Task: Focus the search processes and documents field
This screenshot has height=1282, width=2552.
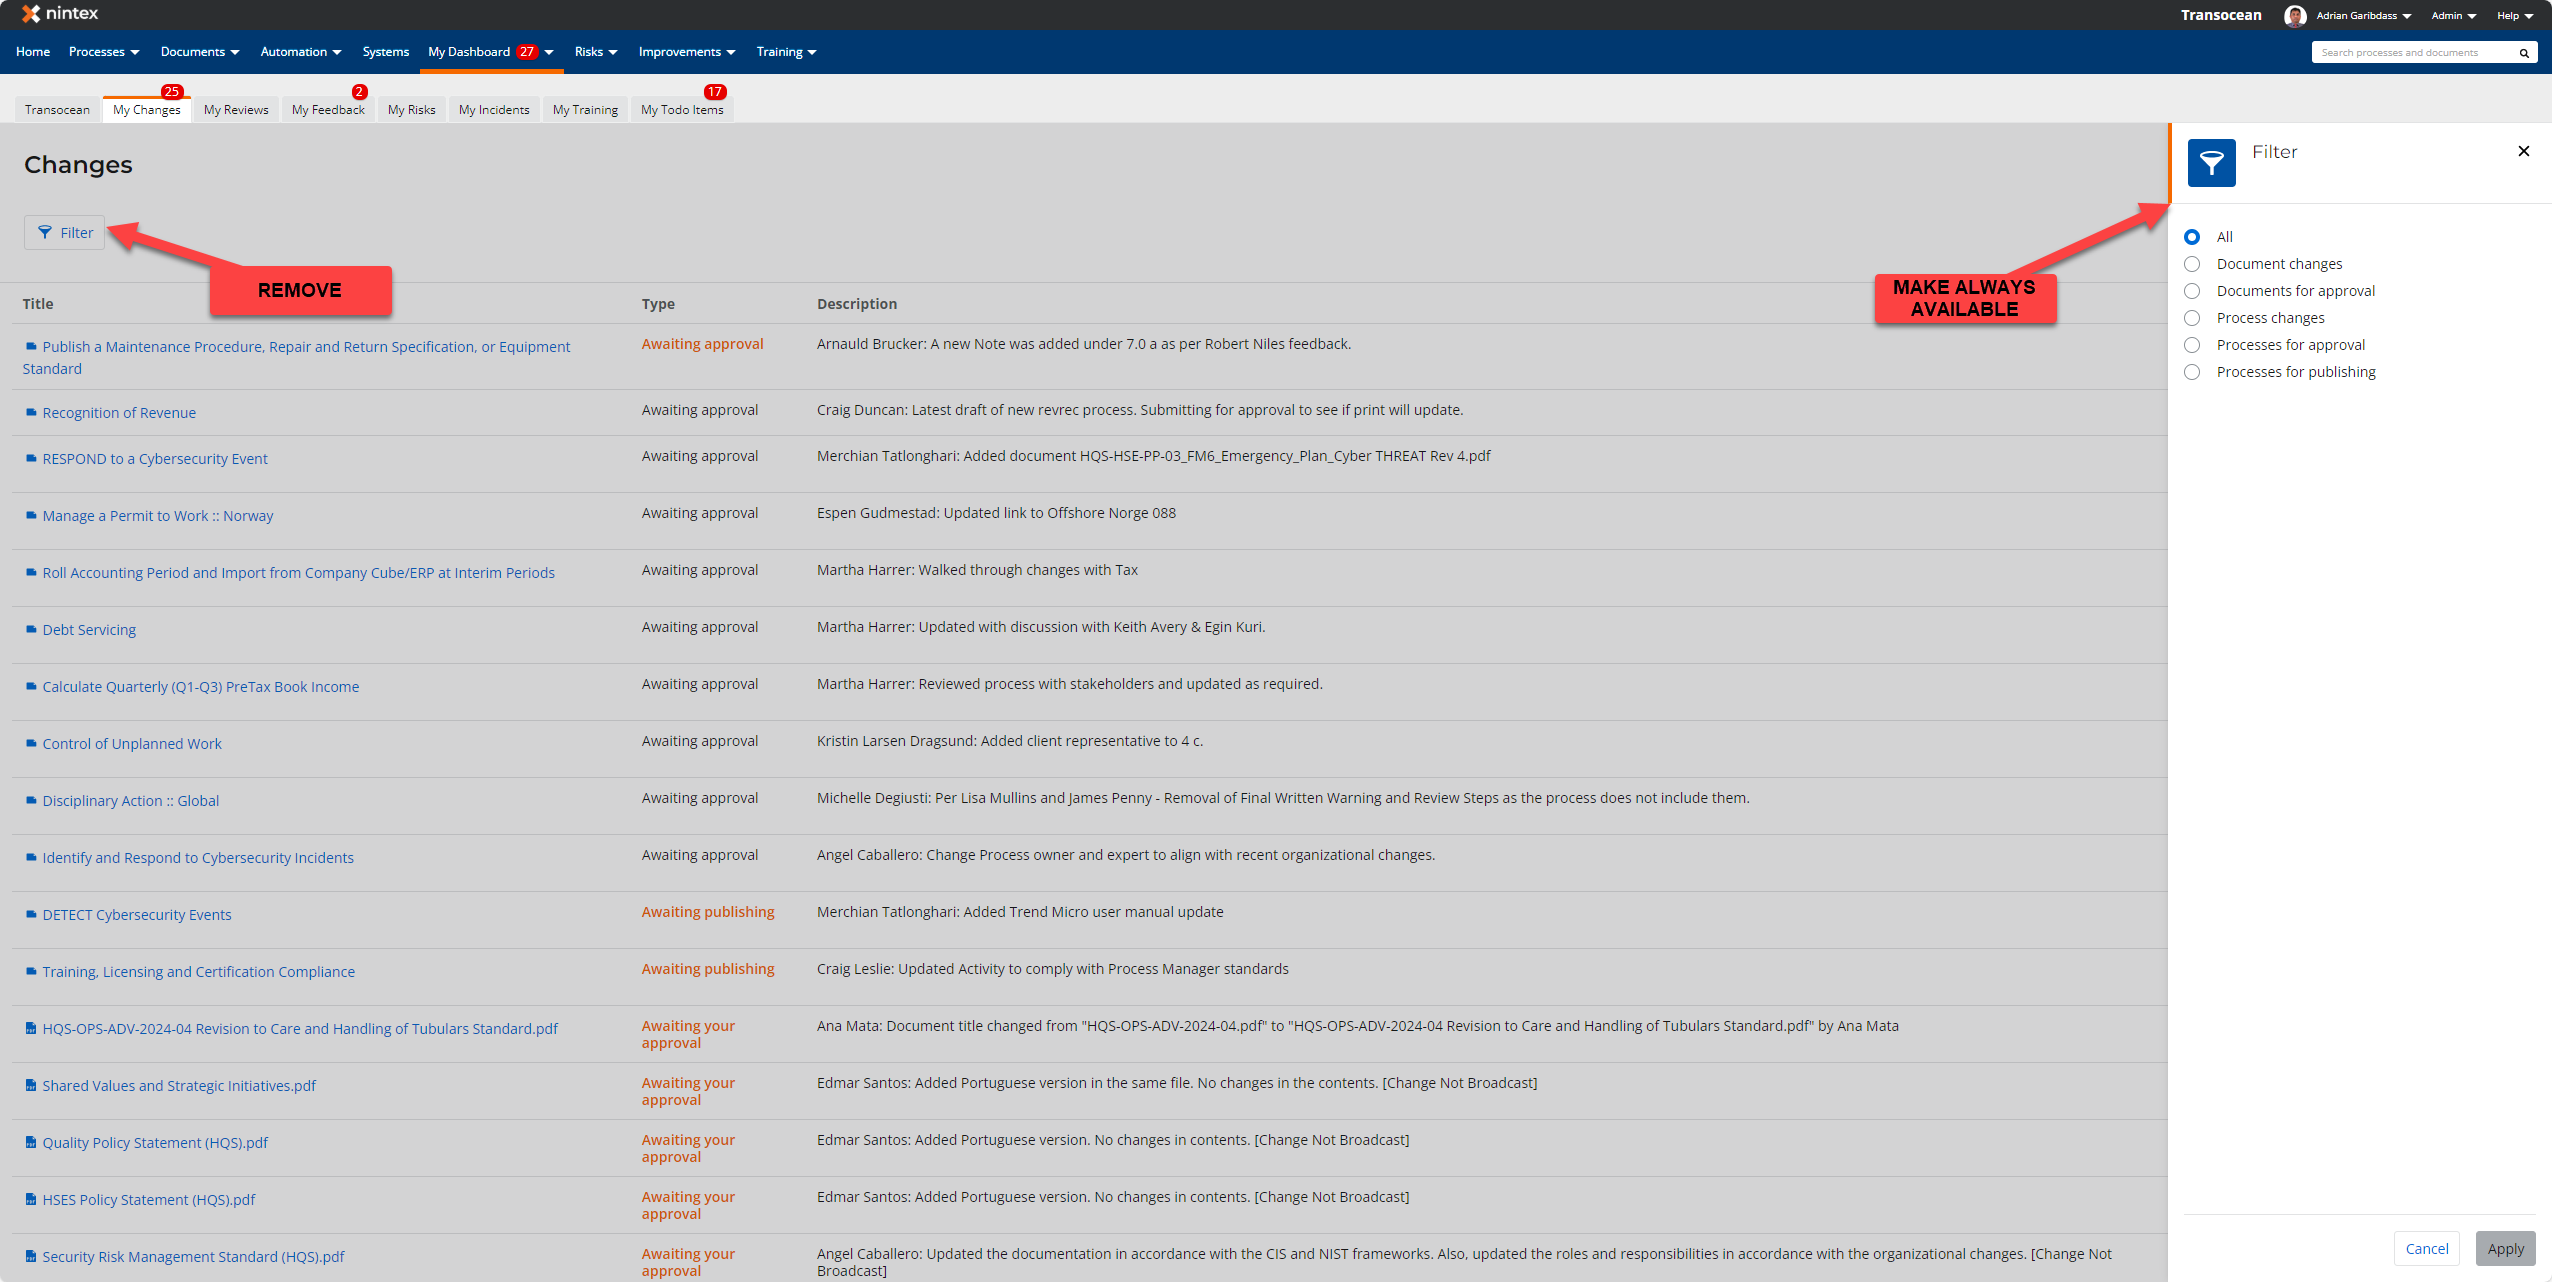Action: pos(2410,53)
